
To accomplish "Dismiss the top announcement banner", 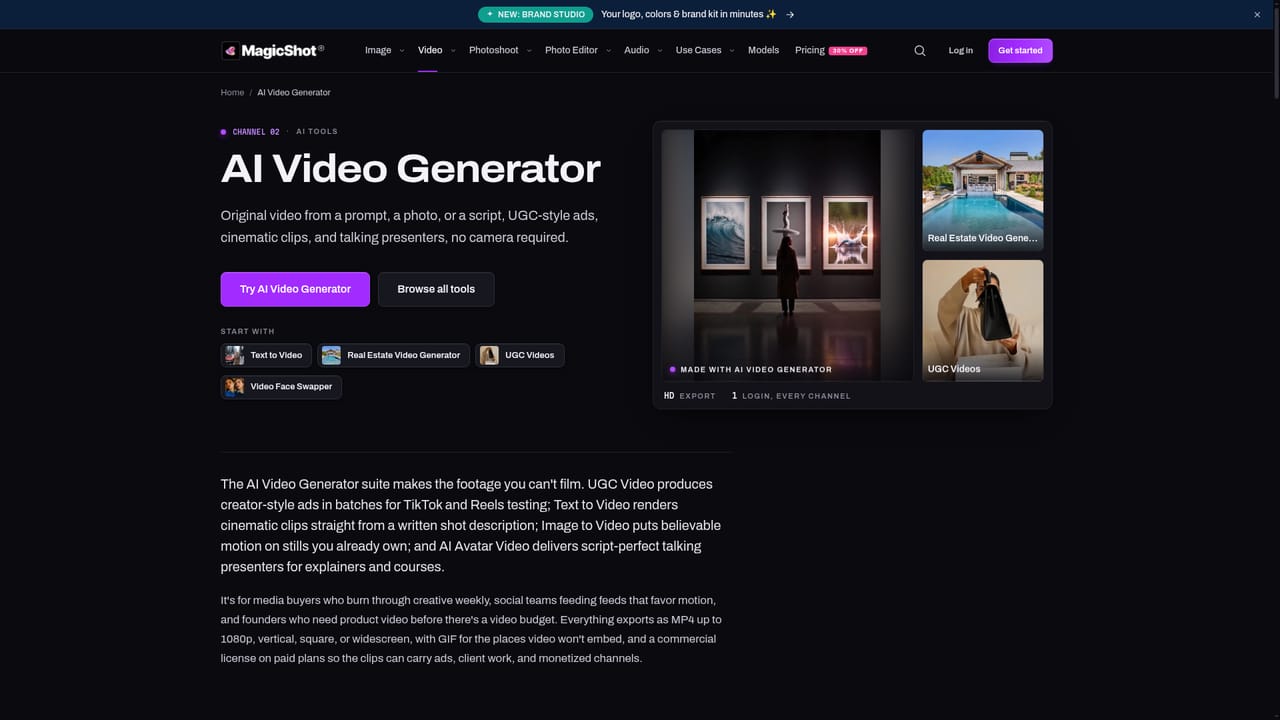I will coord(1257,15).
